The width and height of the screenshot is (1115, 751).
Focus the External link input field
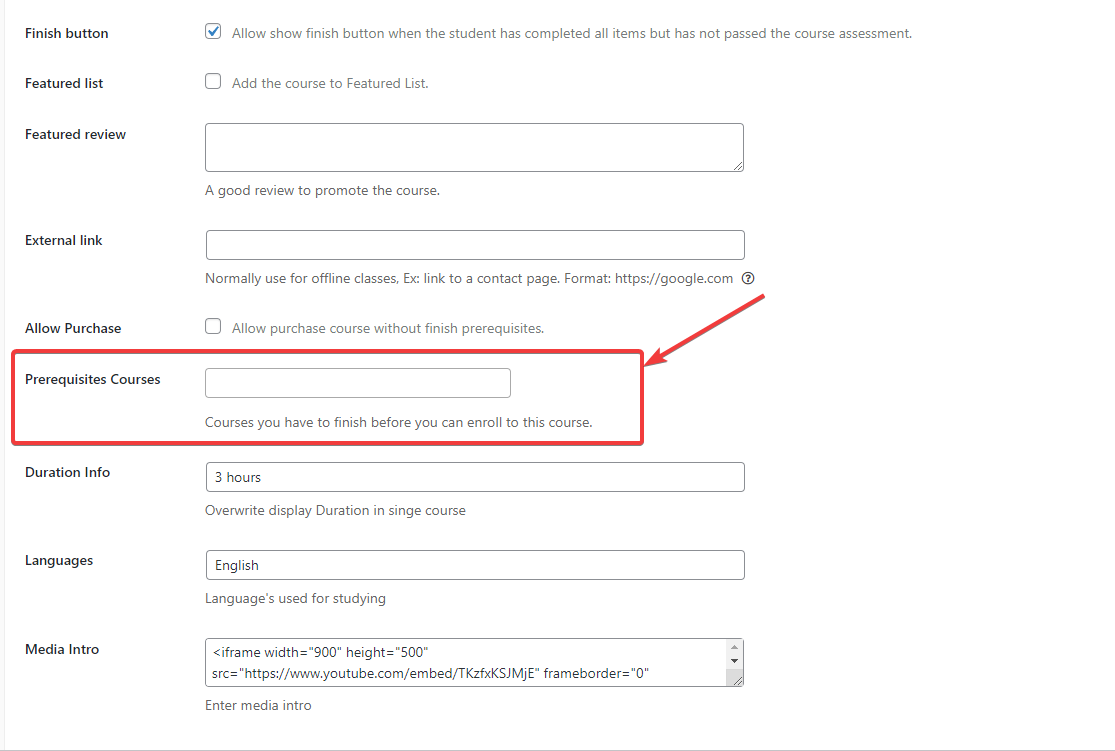pos(475,245)
